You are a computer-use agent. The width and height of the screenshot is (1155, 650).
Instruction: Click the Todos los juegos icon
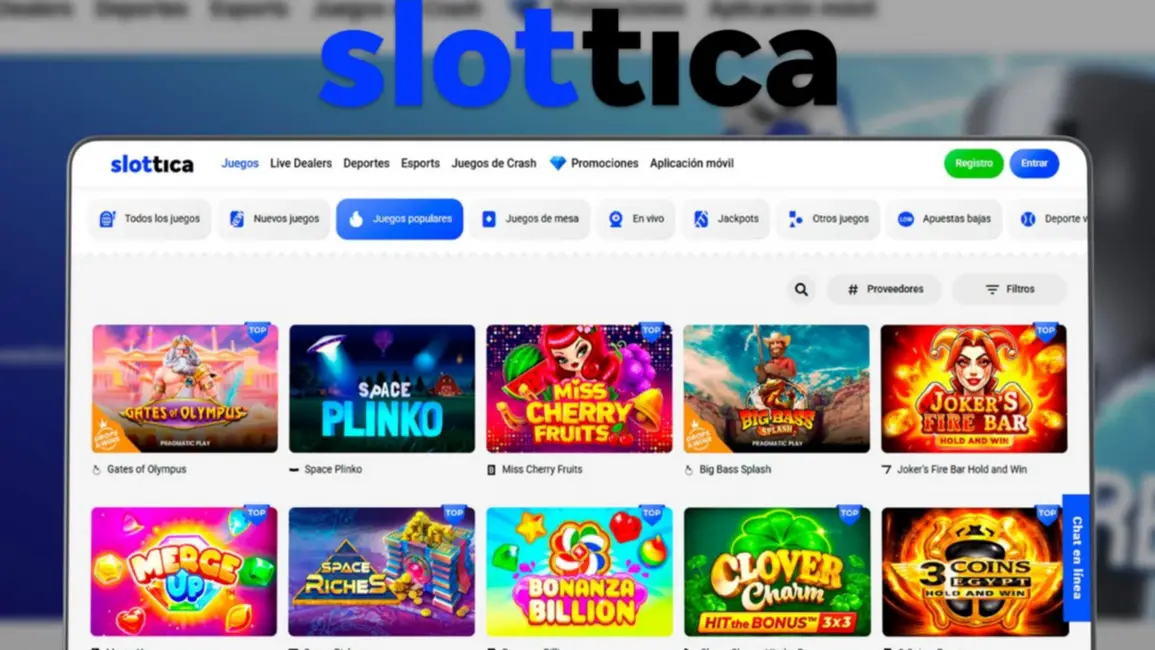tap(108, 219)
